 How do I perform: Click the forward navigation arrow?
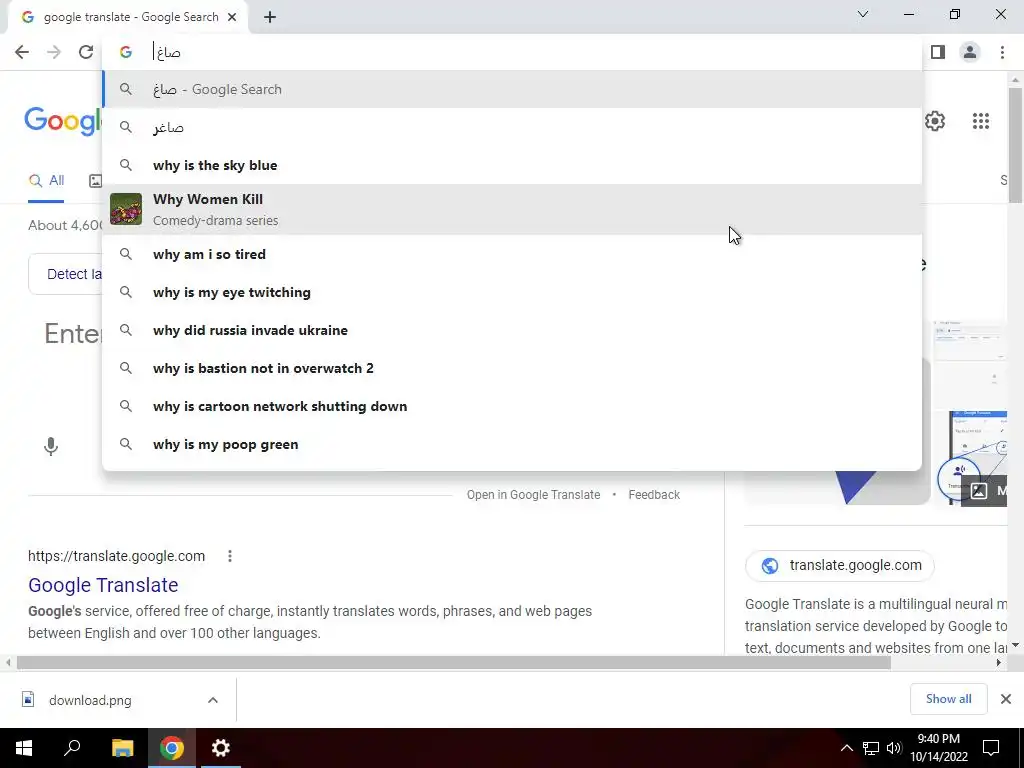pyautogui.click(x=54, y=52)
